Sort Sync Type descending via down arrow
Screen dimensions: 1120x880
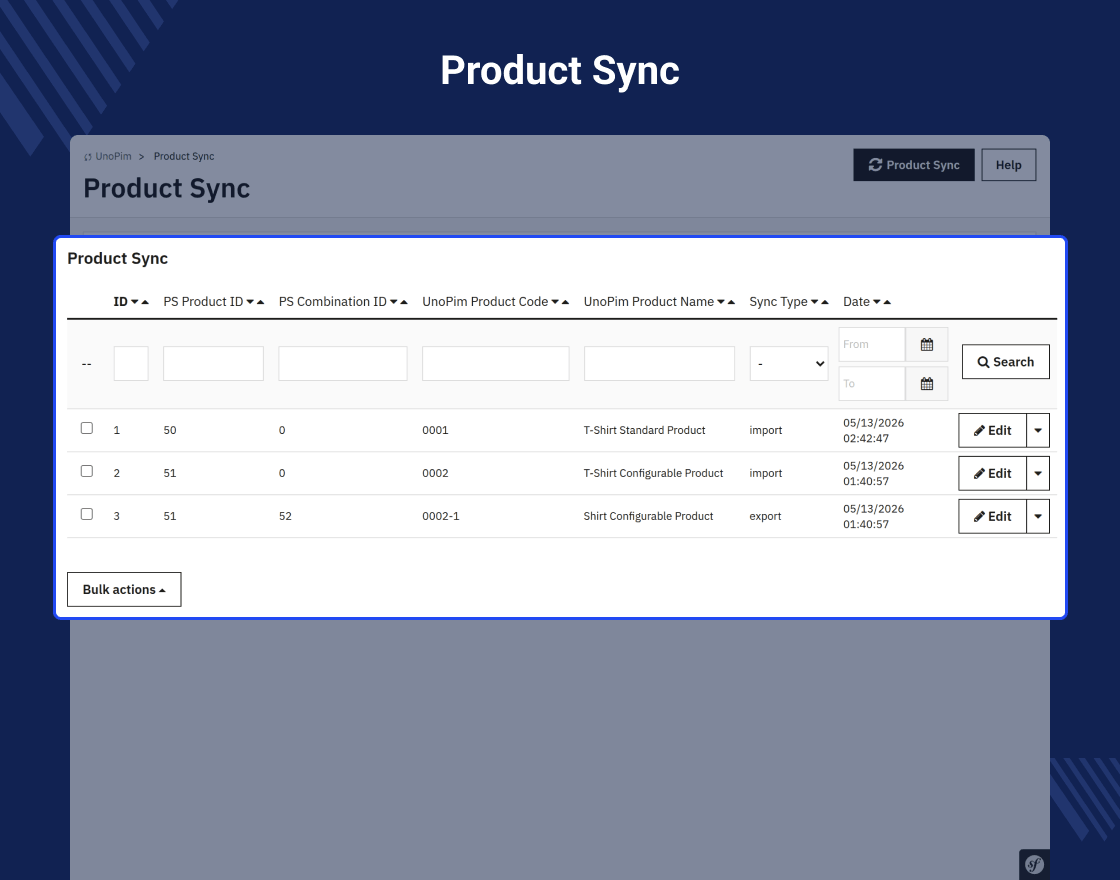tap(814, 302)
